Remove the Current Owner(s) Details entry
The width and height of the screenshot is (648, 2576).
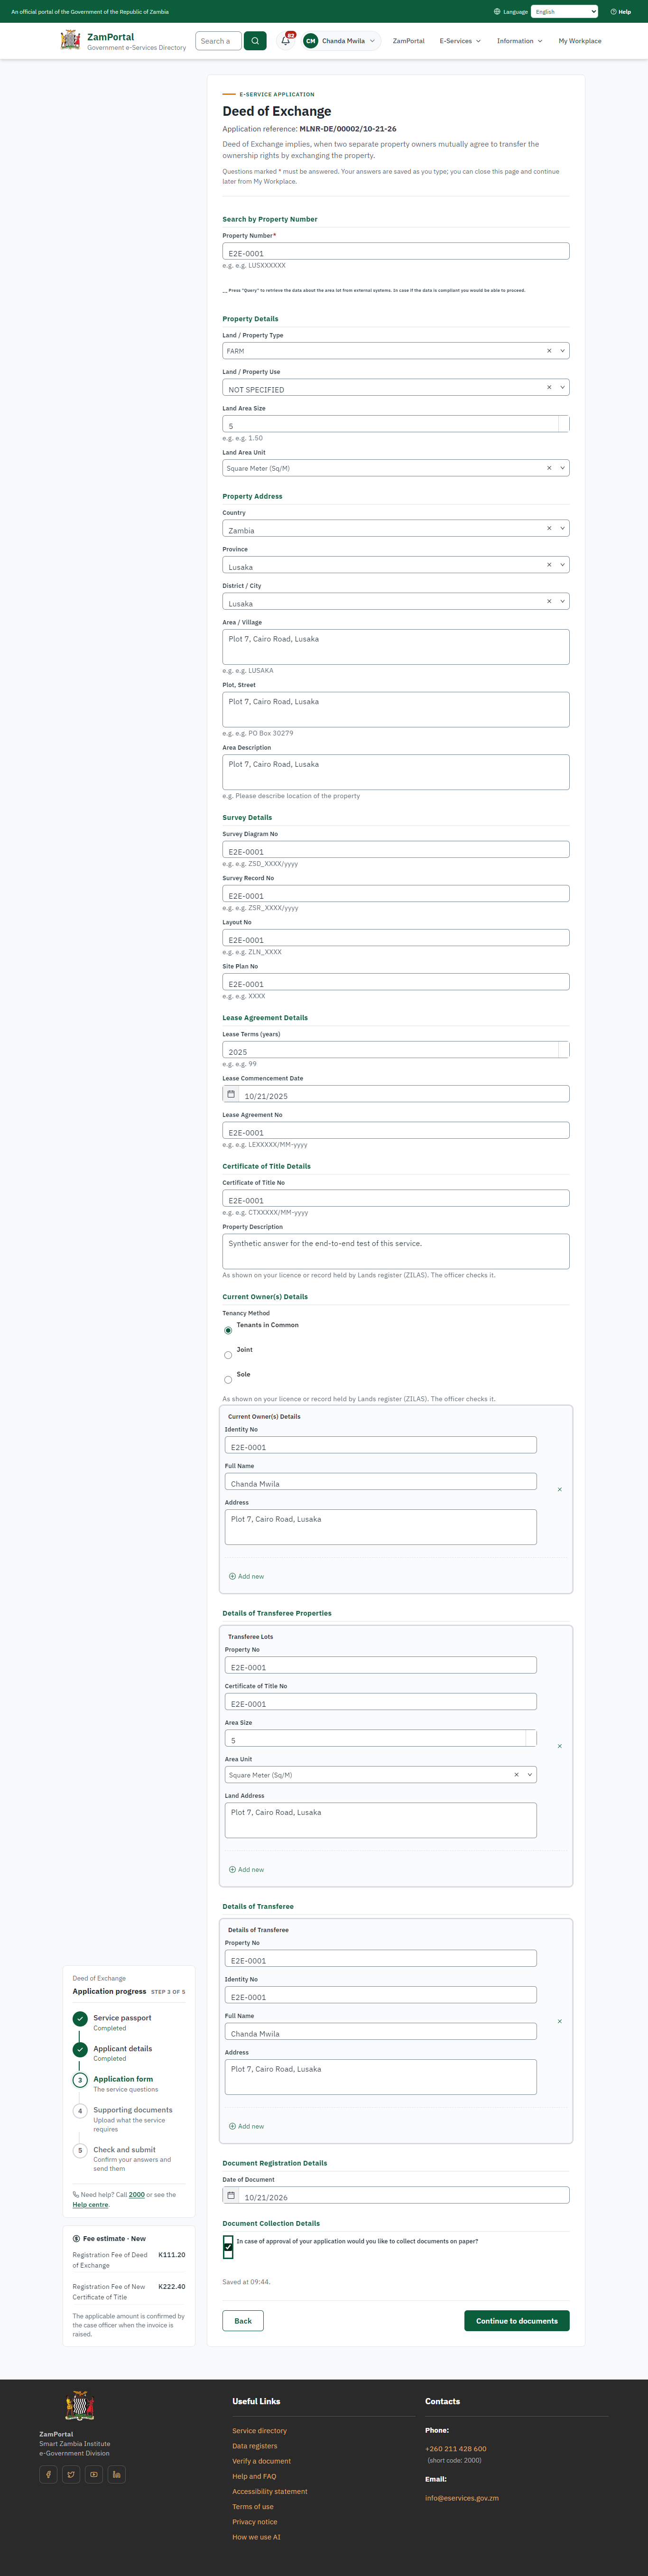pos(559,1489)
